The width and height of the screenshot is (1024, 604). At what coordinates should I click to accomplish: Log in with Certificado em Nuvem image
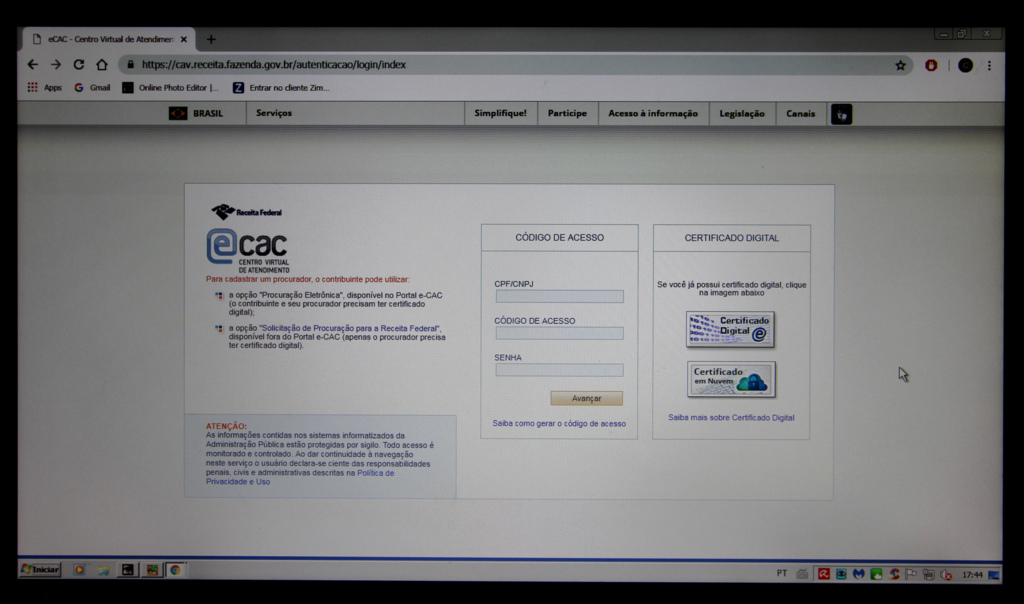(x=731, y=379)
